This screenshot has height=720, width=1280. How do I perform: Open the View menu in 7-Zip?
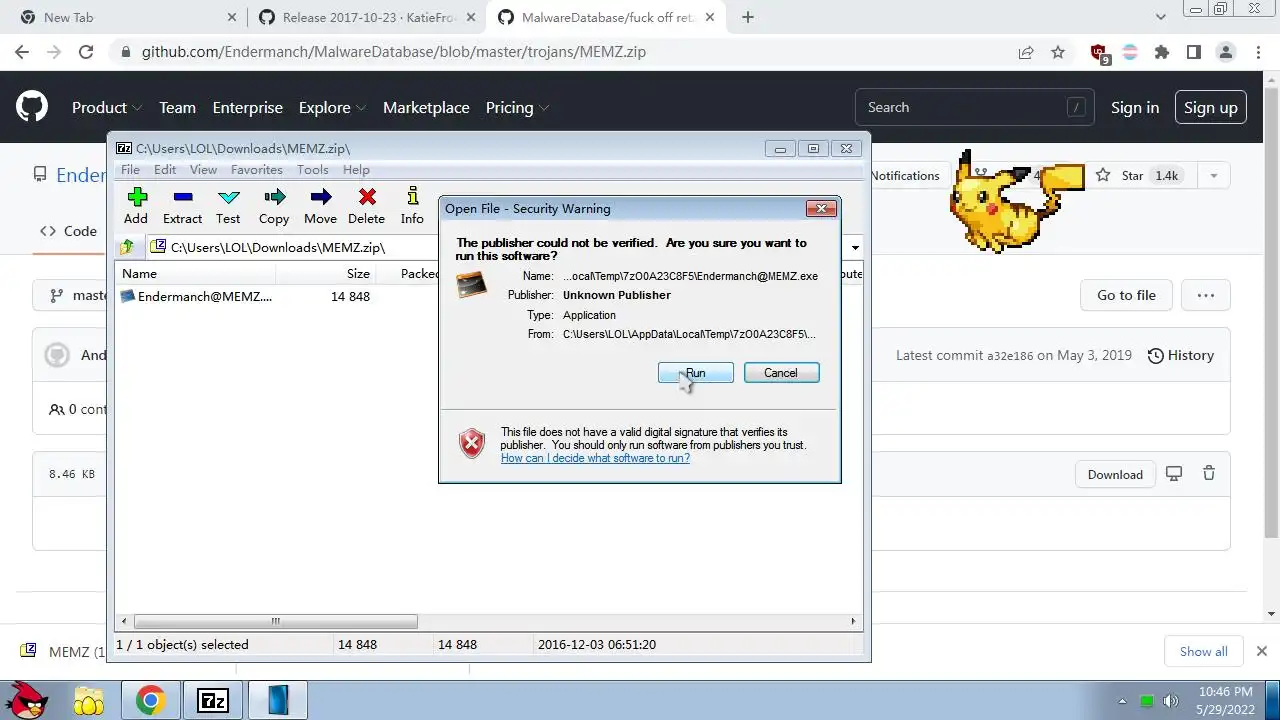click(203, 170)
